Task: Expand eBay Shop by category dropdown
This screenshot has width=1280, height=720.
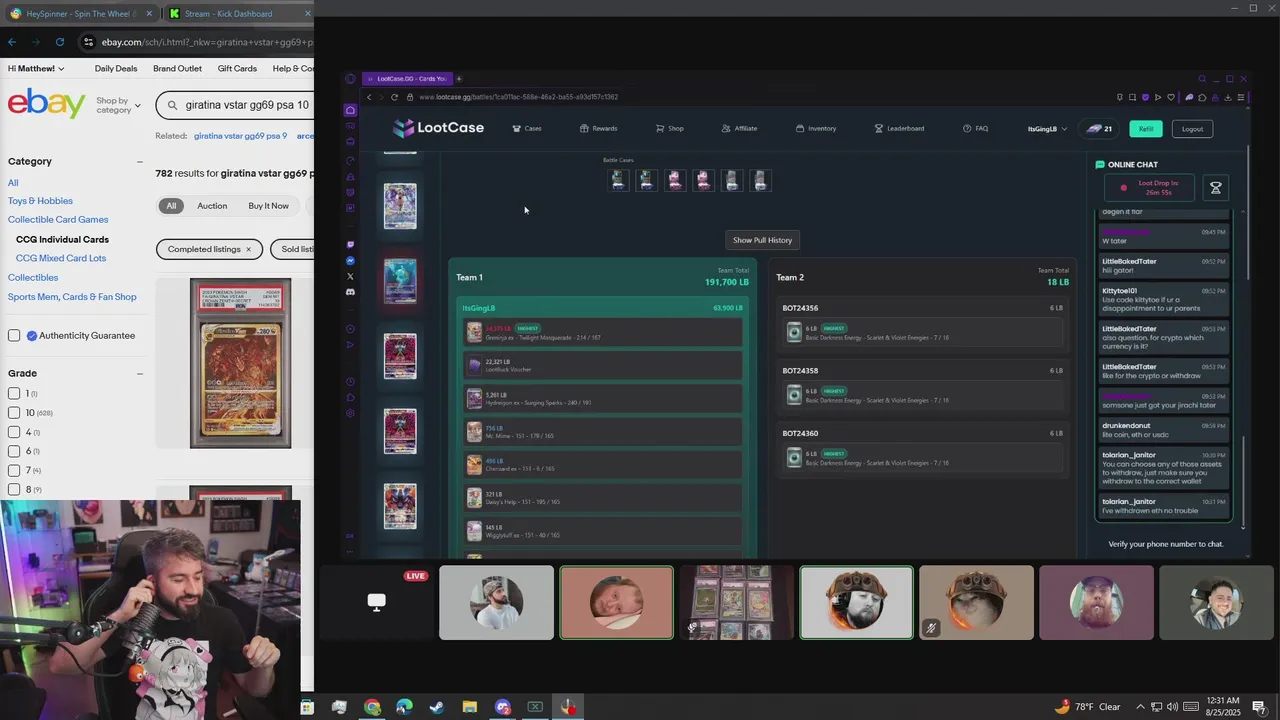Action: pyautogui.click(x=118, y=105)
